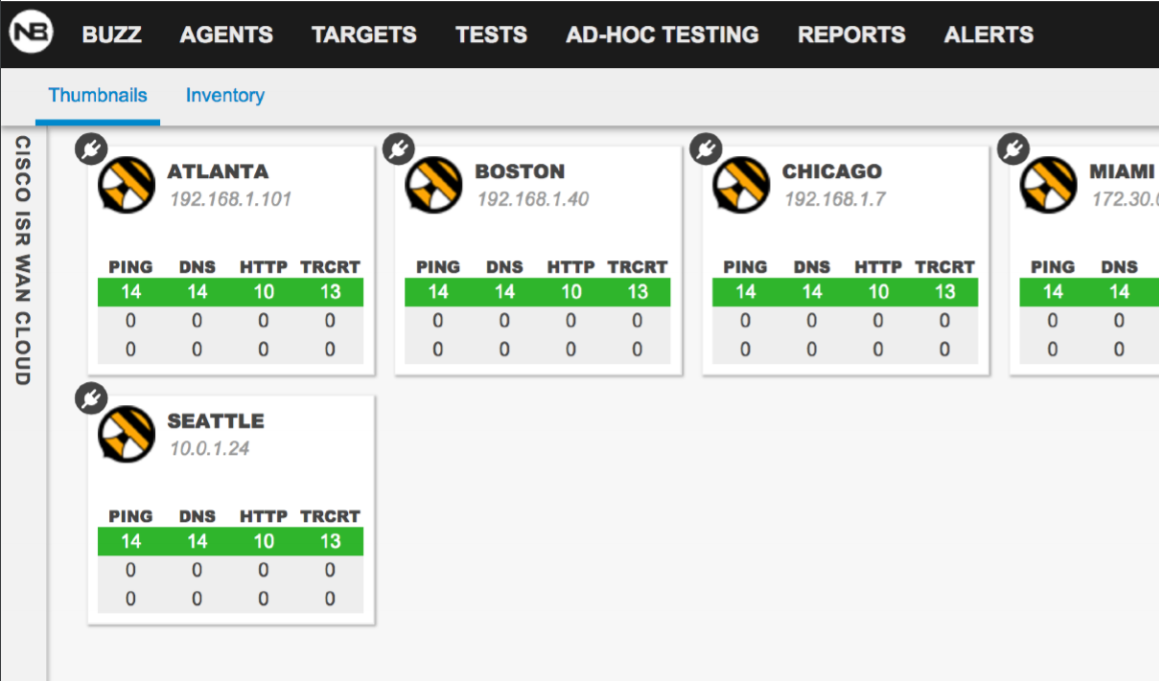Image resolution: width=1159 pixels, height=681 pixels.
Task: Click Chicago's green HTTP count 10
Action: tap(879, 292)
